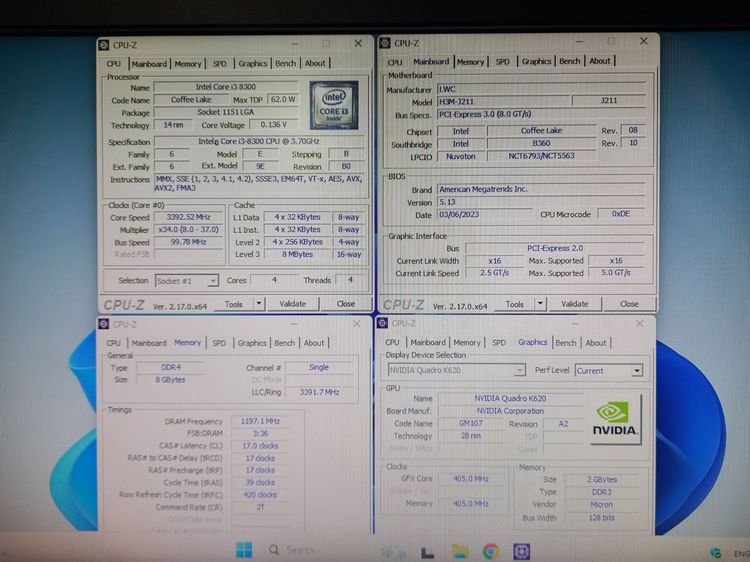Minimize the CPU tab CPU-Z window

pyautogui.click(x=295, y=44)
